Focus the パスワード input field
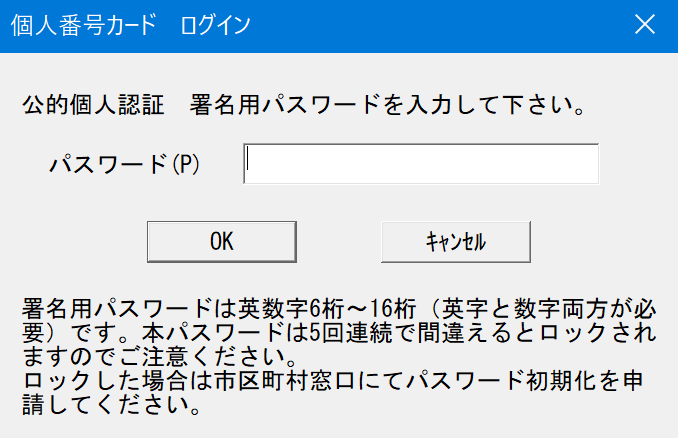Screen dimensions: 678x438 420,164
